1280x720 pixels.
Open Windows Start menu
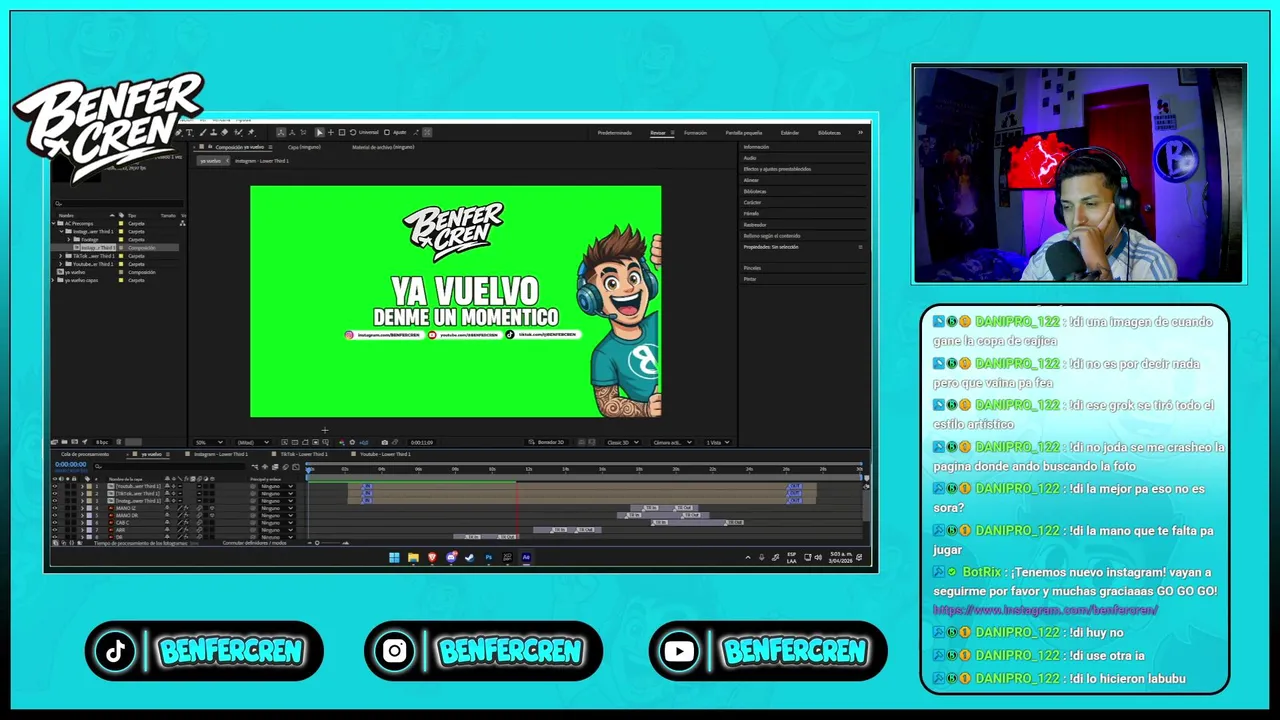394,557
